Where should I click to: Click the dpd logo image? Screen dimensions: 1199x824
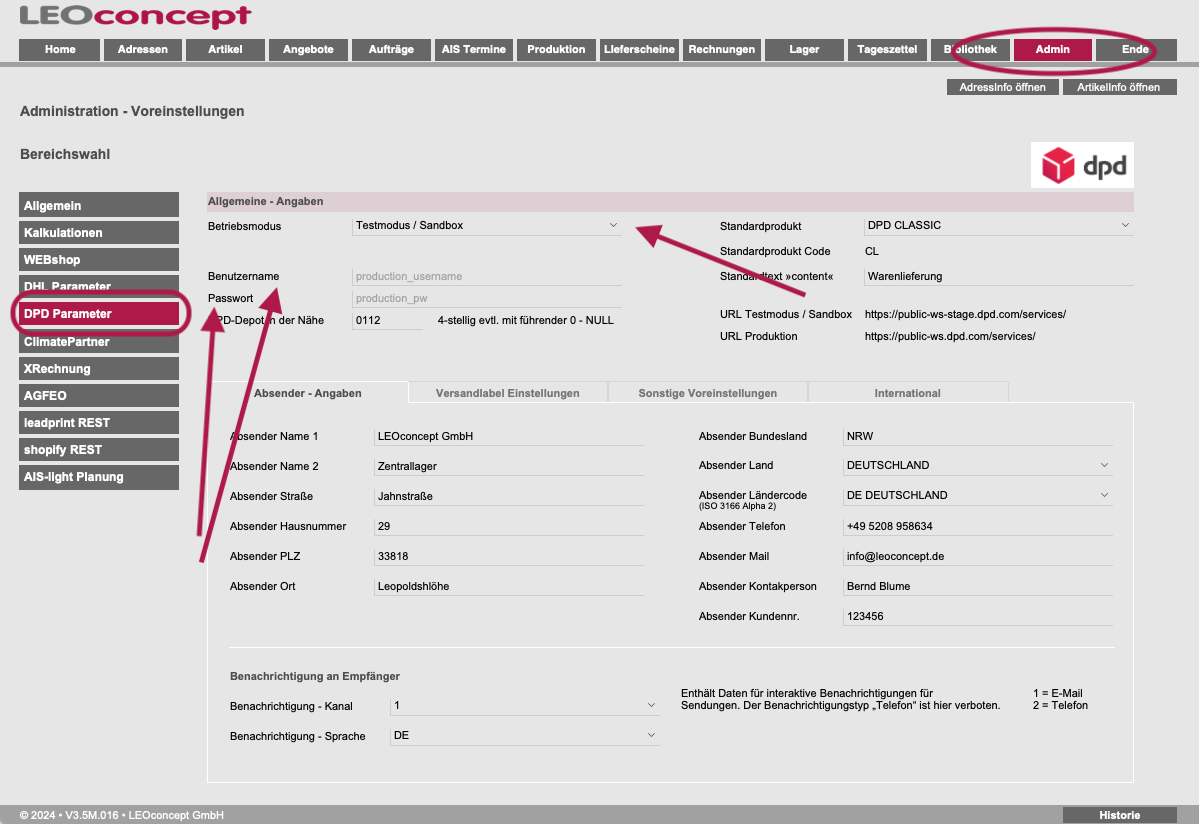coord(1082,165)
